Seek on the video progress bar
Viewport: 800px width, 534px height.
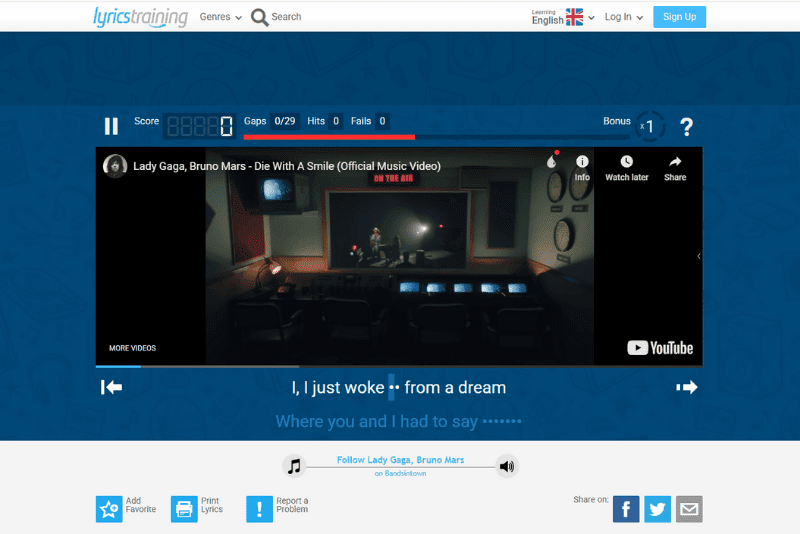(x=399, y=366)
